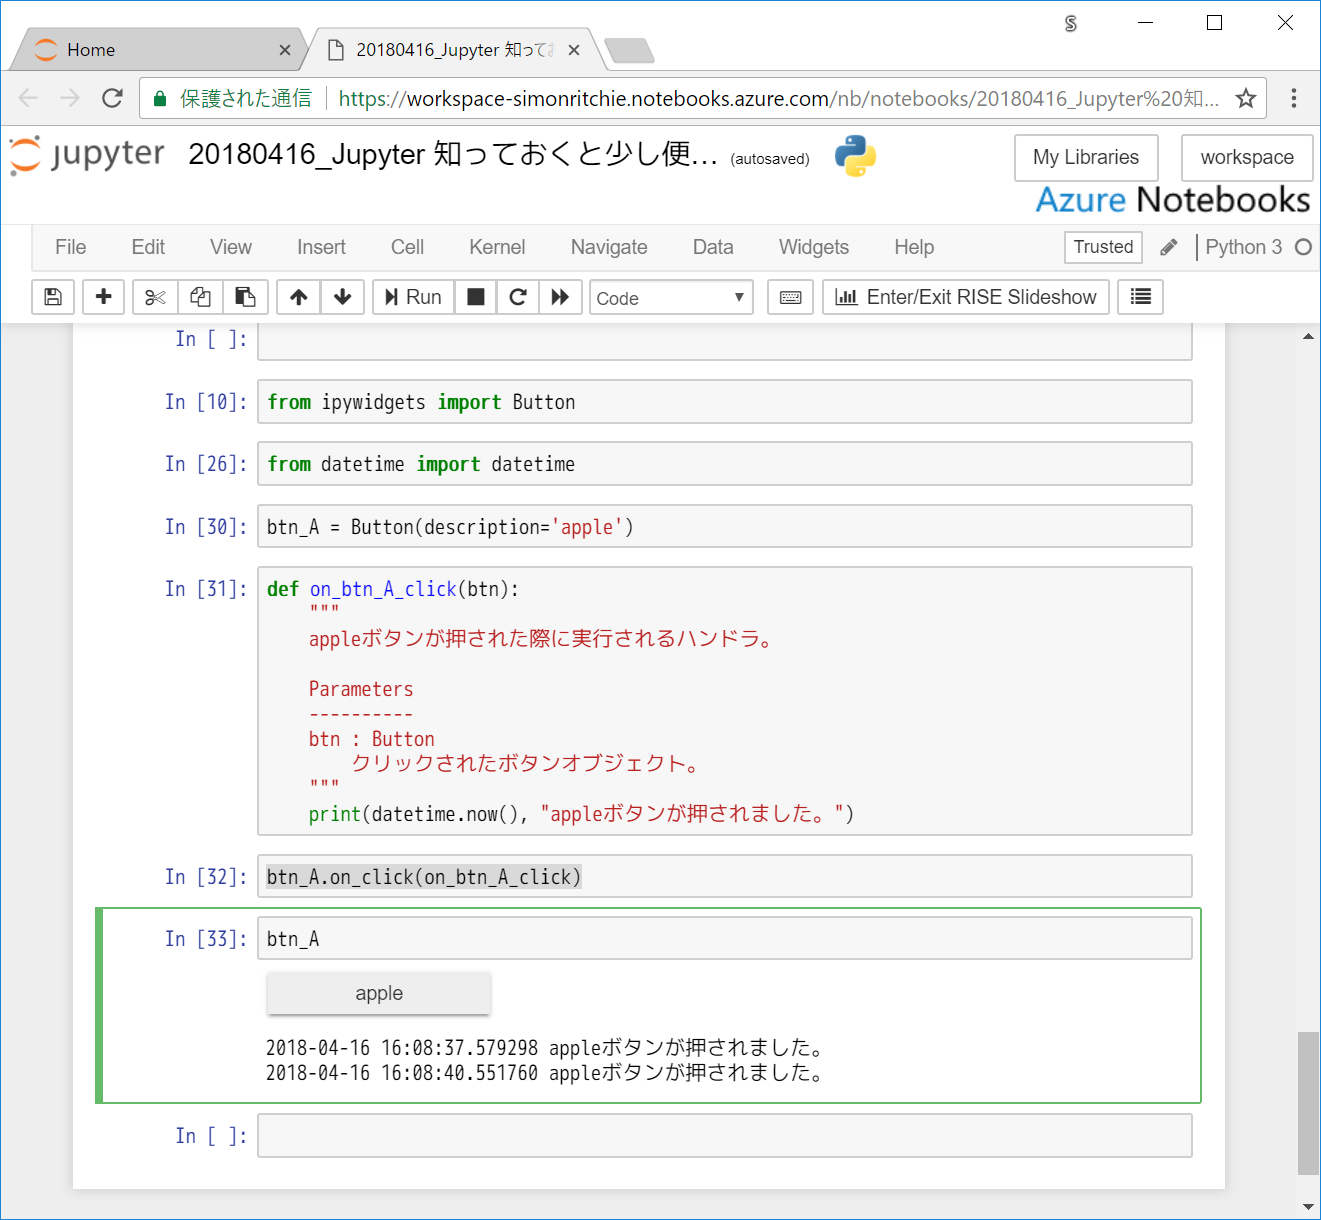The width and height of the screenshot is (1321, 1220).
Task: Click the Trusted notebook indicator
Action: tap(1102, 247)
